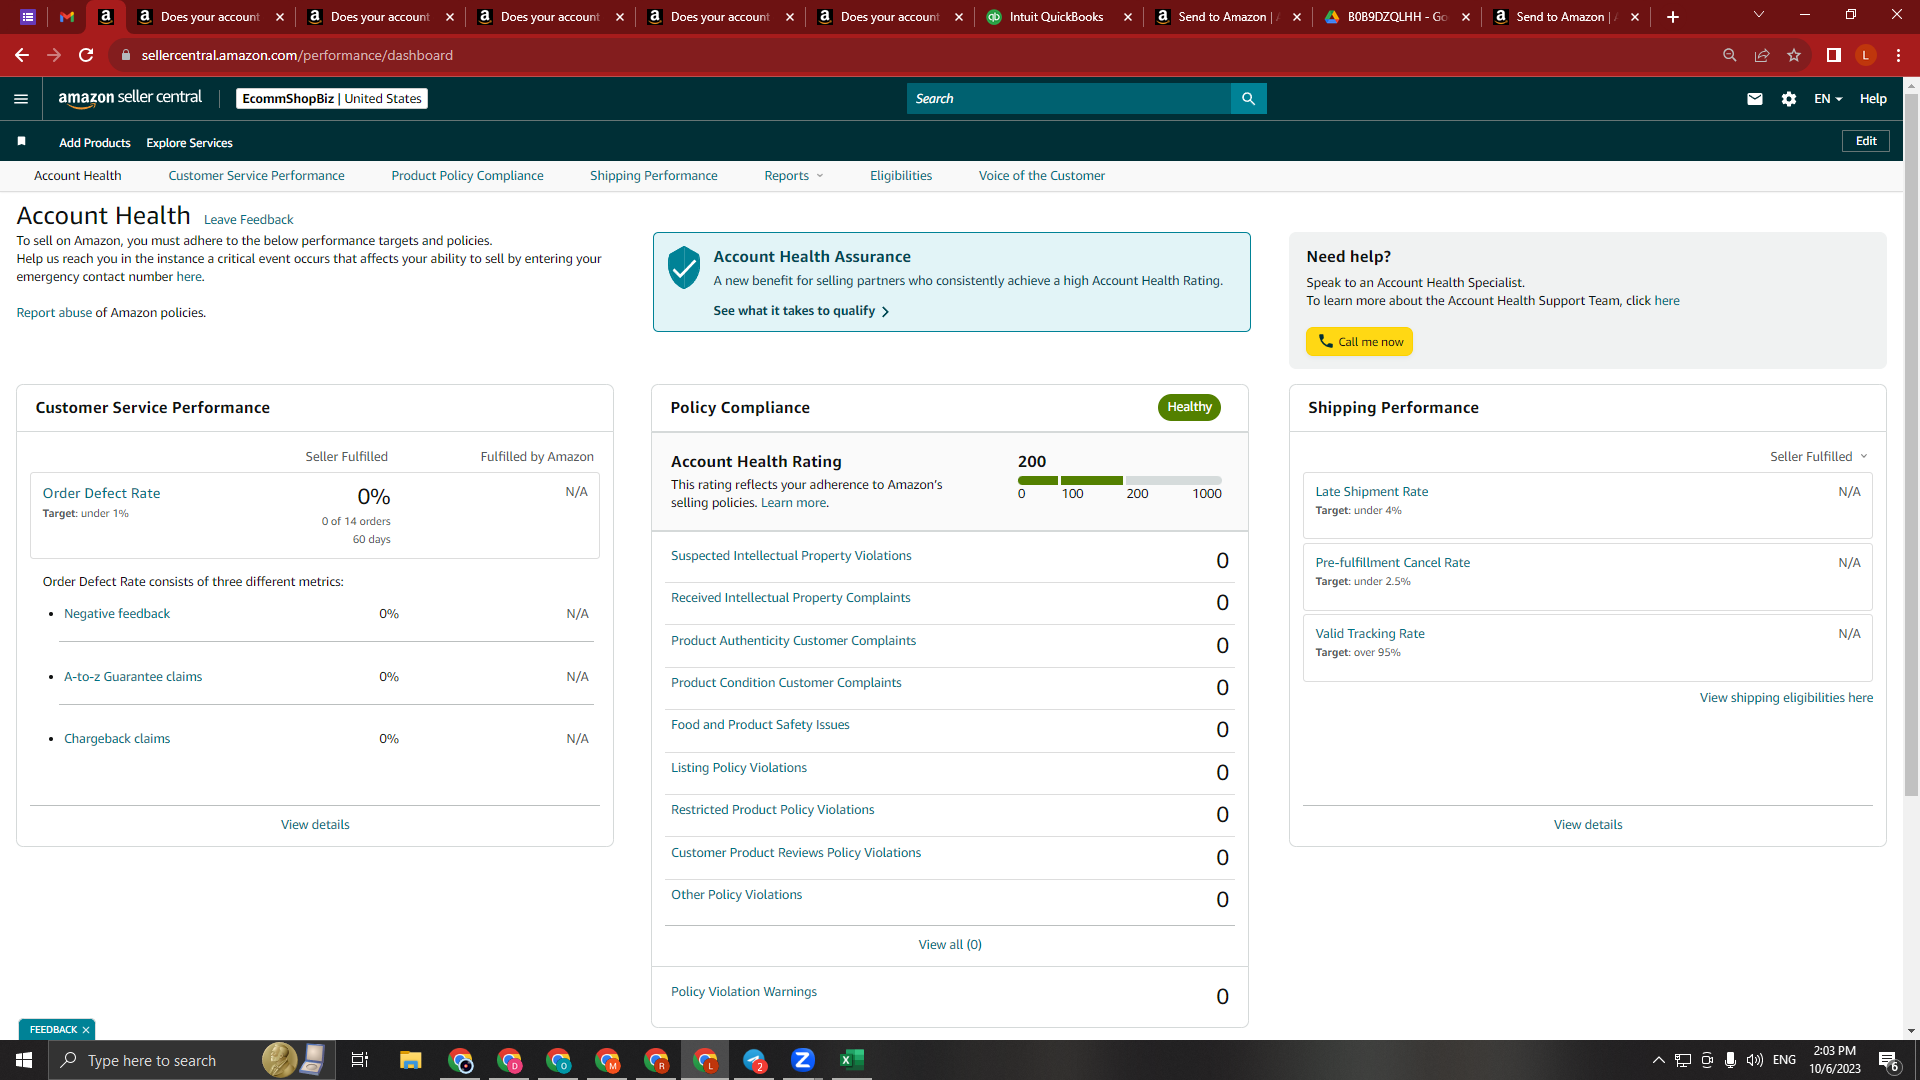
Task: Open A-to-z Guarantee claims link
Action: pos(133,677)
